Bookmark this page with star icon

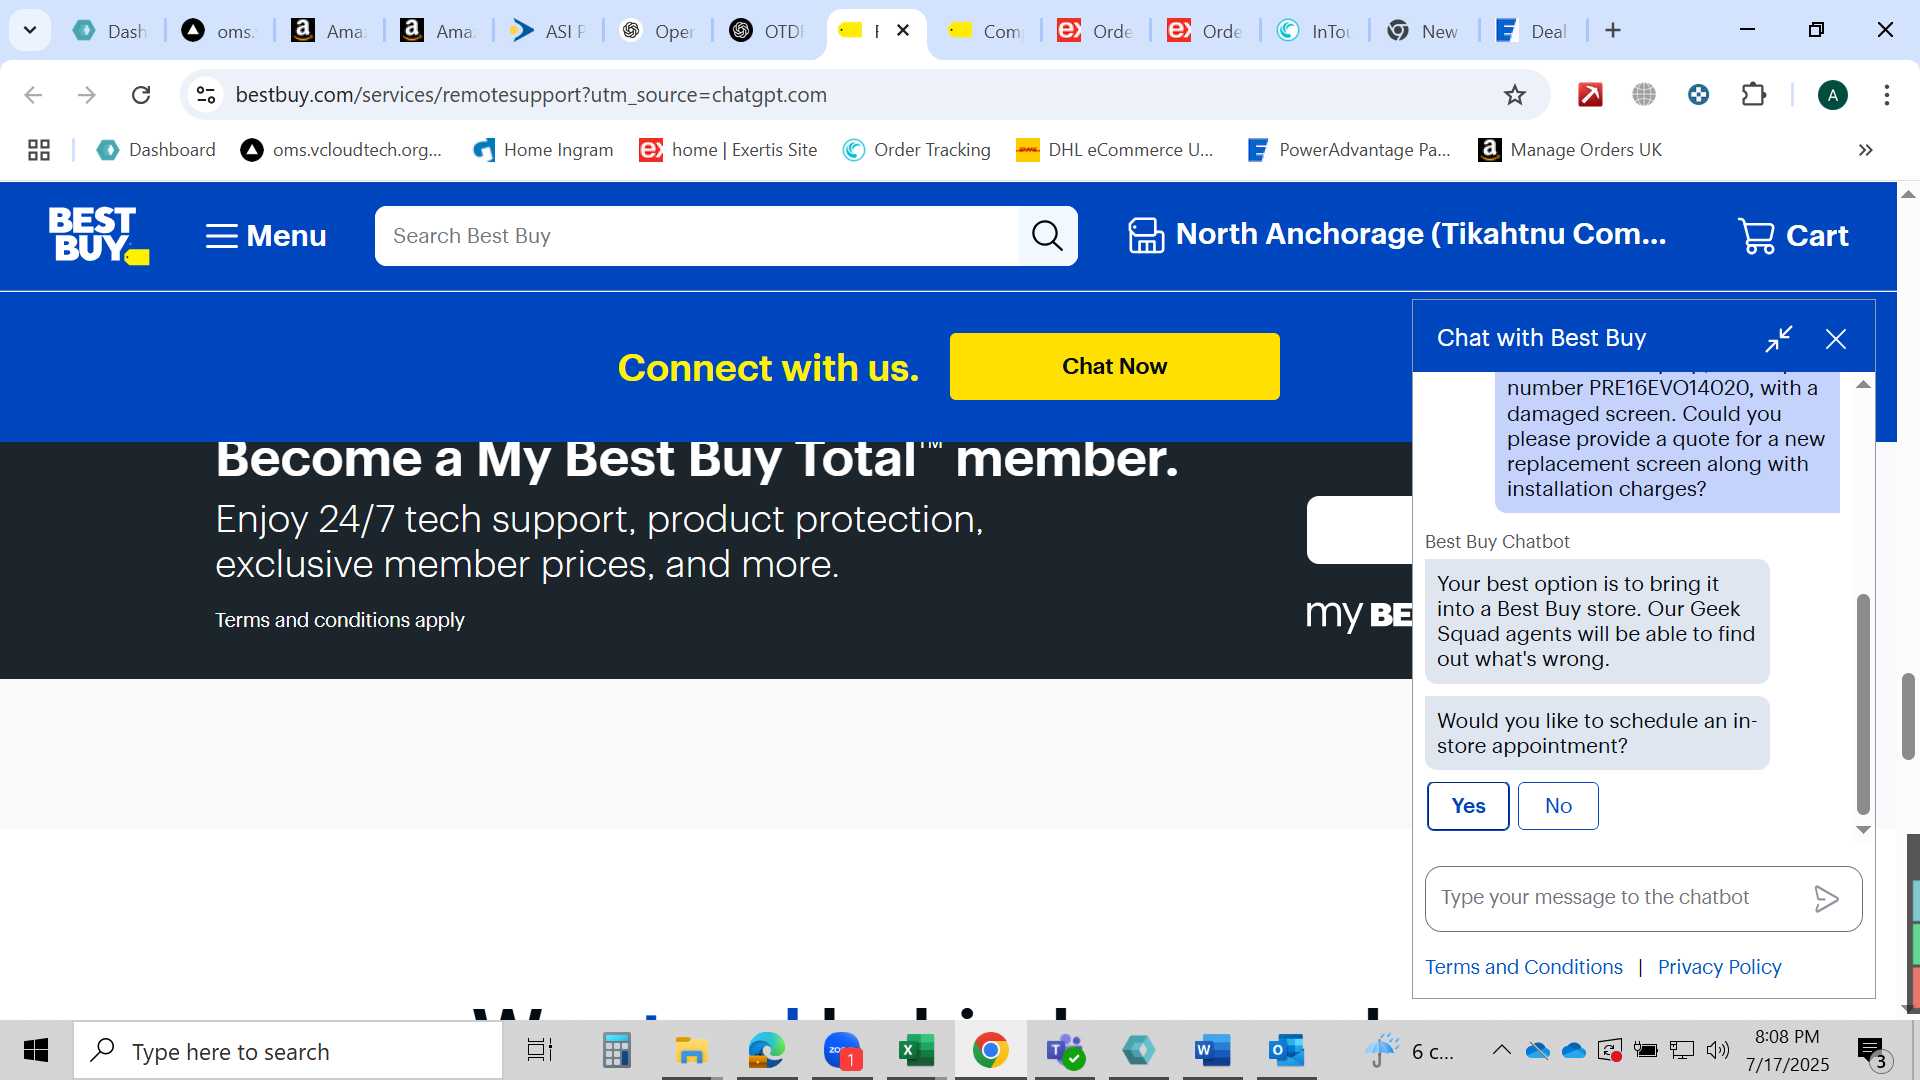point(1515,95)
